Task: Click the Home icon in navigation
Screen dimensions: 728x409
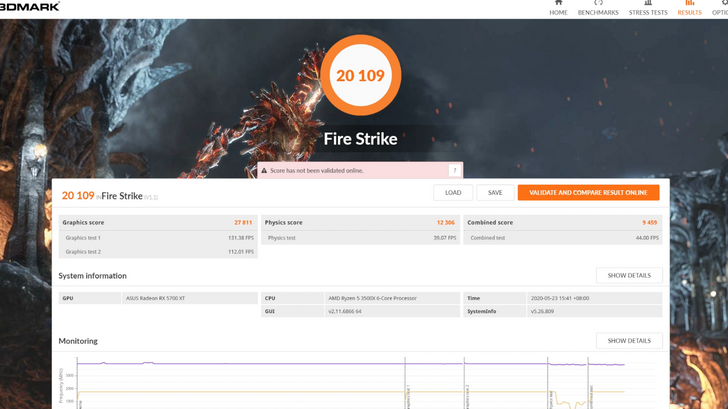Action: [558, 3]
